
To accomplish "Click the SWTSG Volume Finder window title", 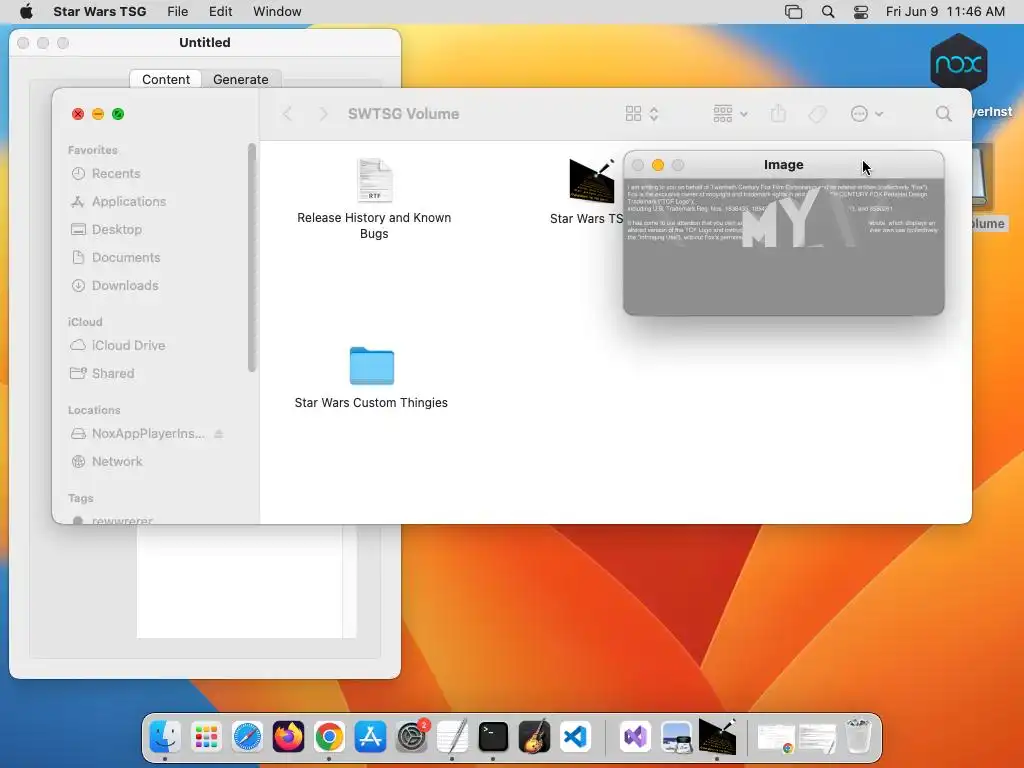I will pyautogui.click(x=403, y=114).
